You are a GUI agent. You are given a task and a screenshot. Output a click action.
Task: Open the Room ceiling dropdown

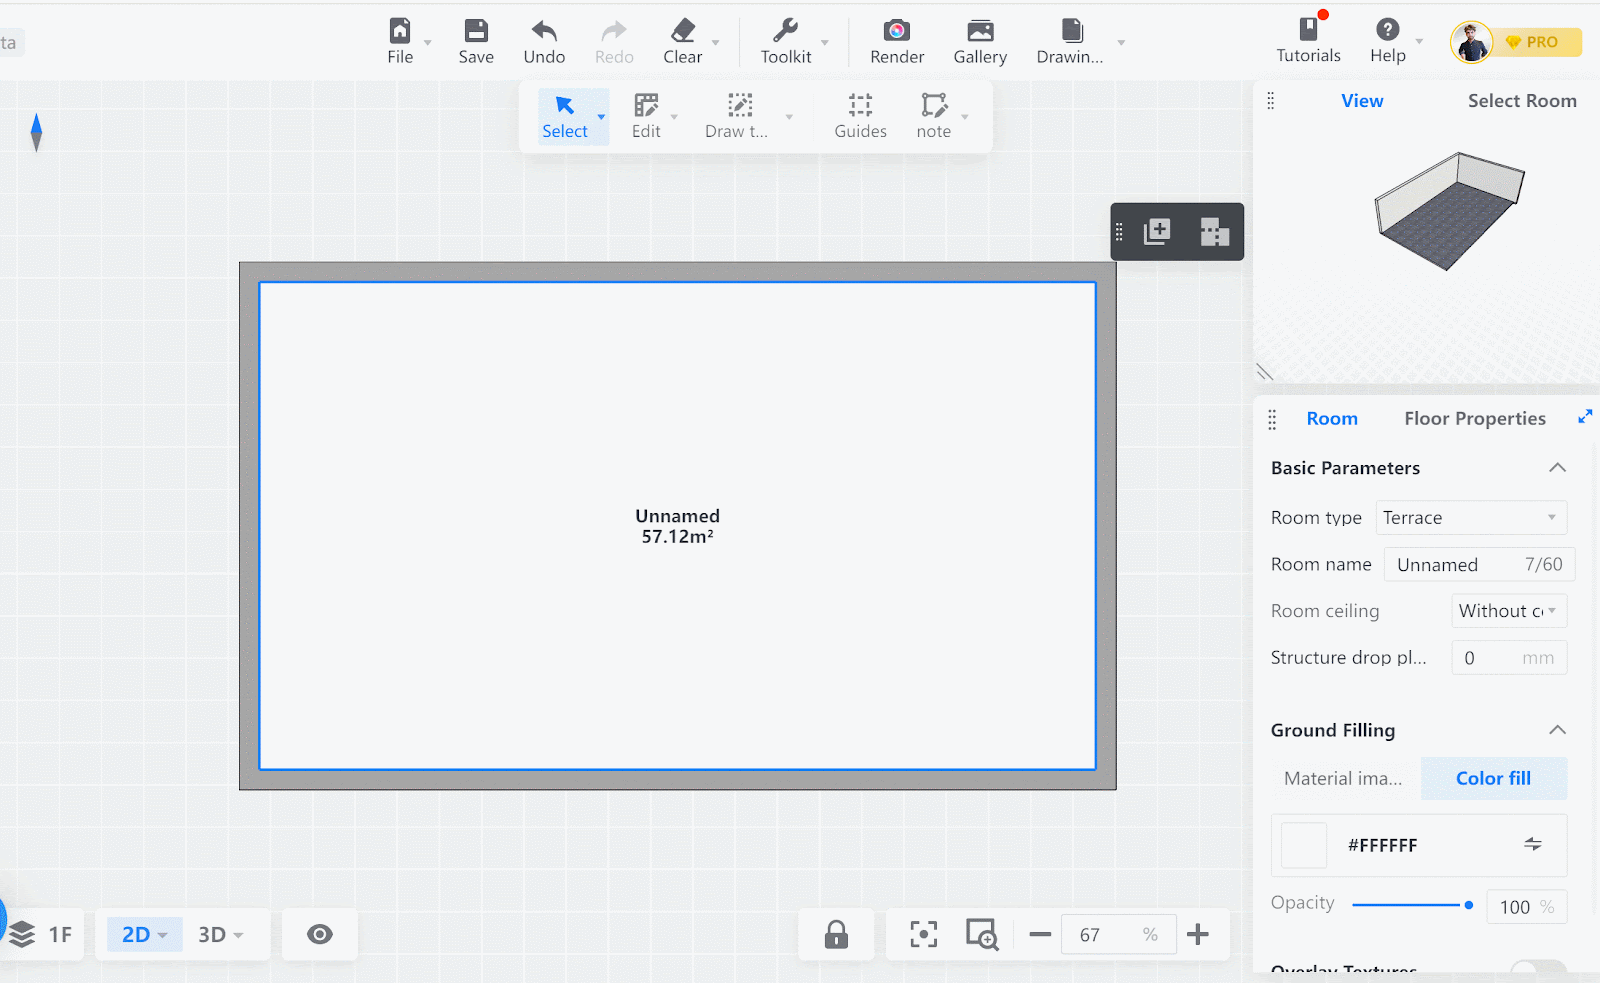pyautogui.click(x=1508, y=611)
